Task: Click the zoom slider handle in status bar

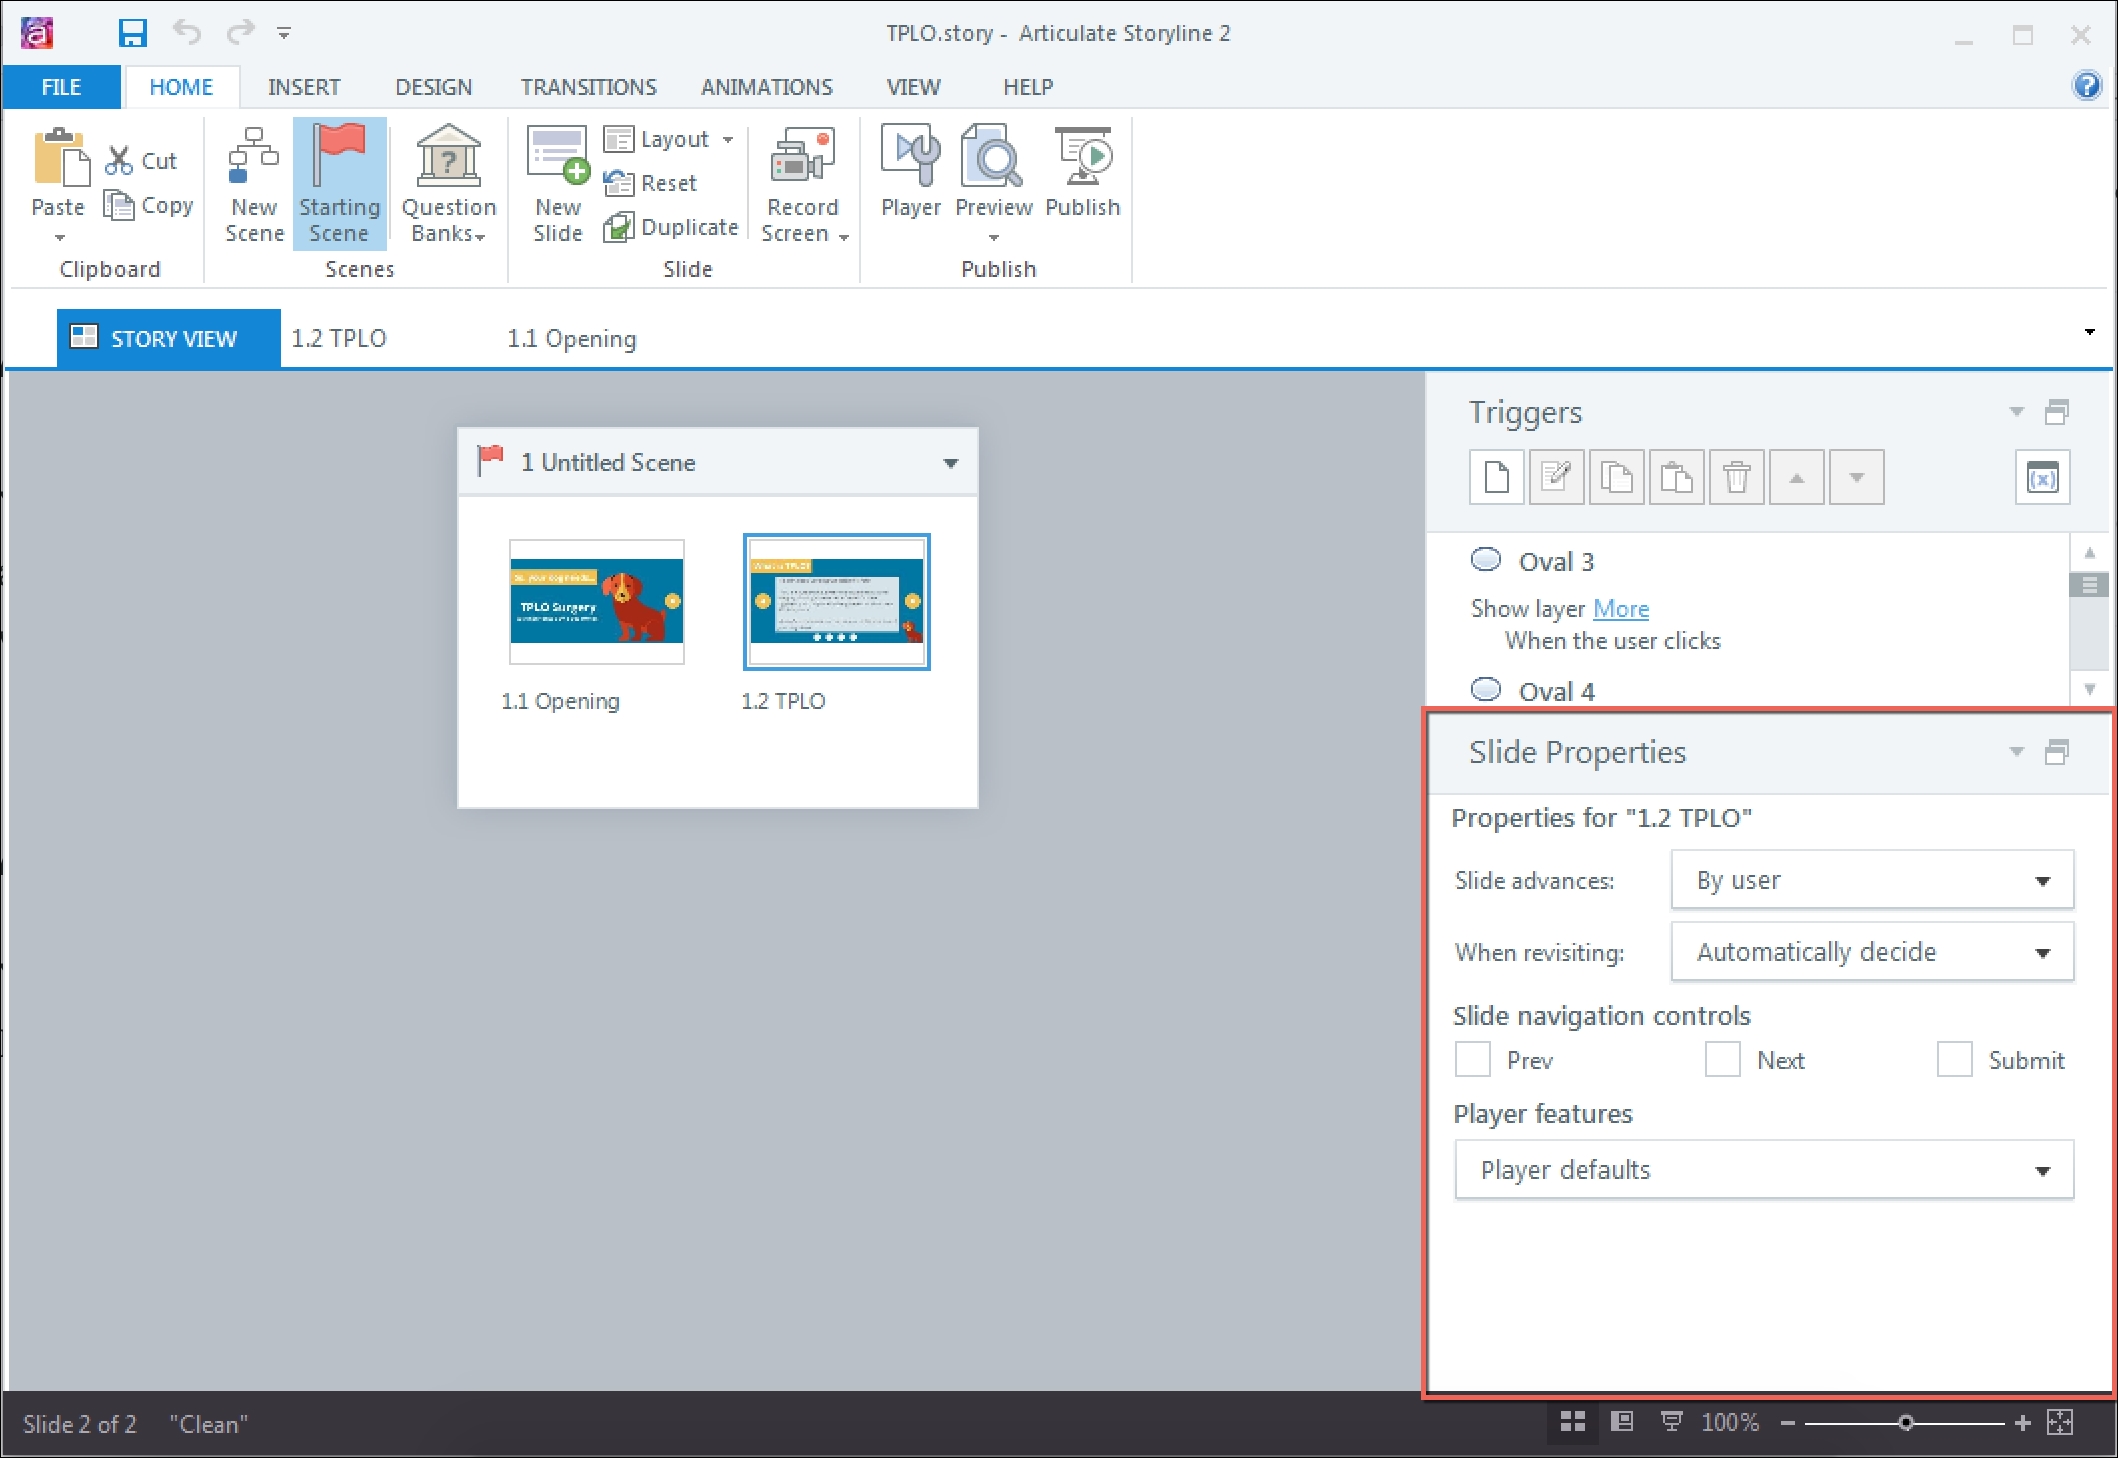Action: [1906, 1422]
